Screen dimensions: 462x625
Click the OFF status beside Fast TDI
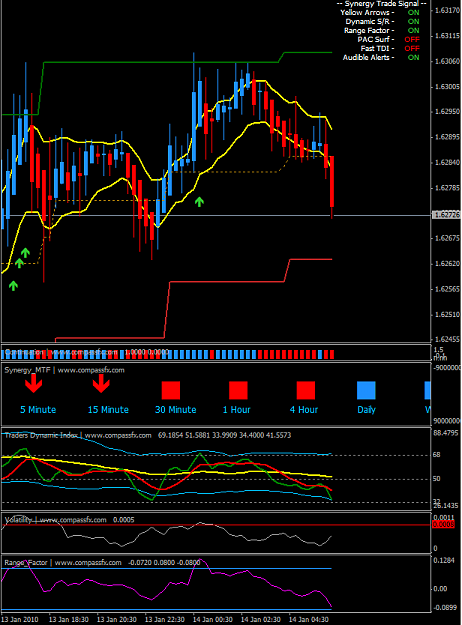point(412,48)
